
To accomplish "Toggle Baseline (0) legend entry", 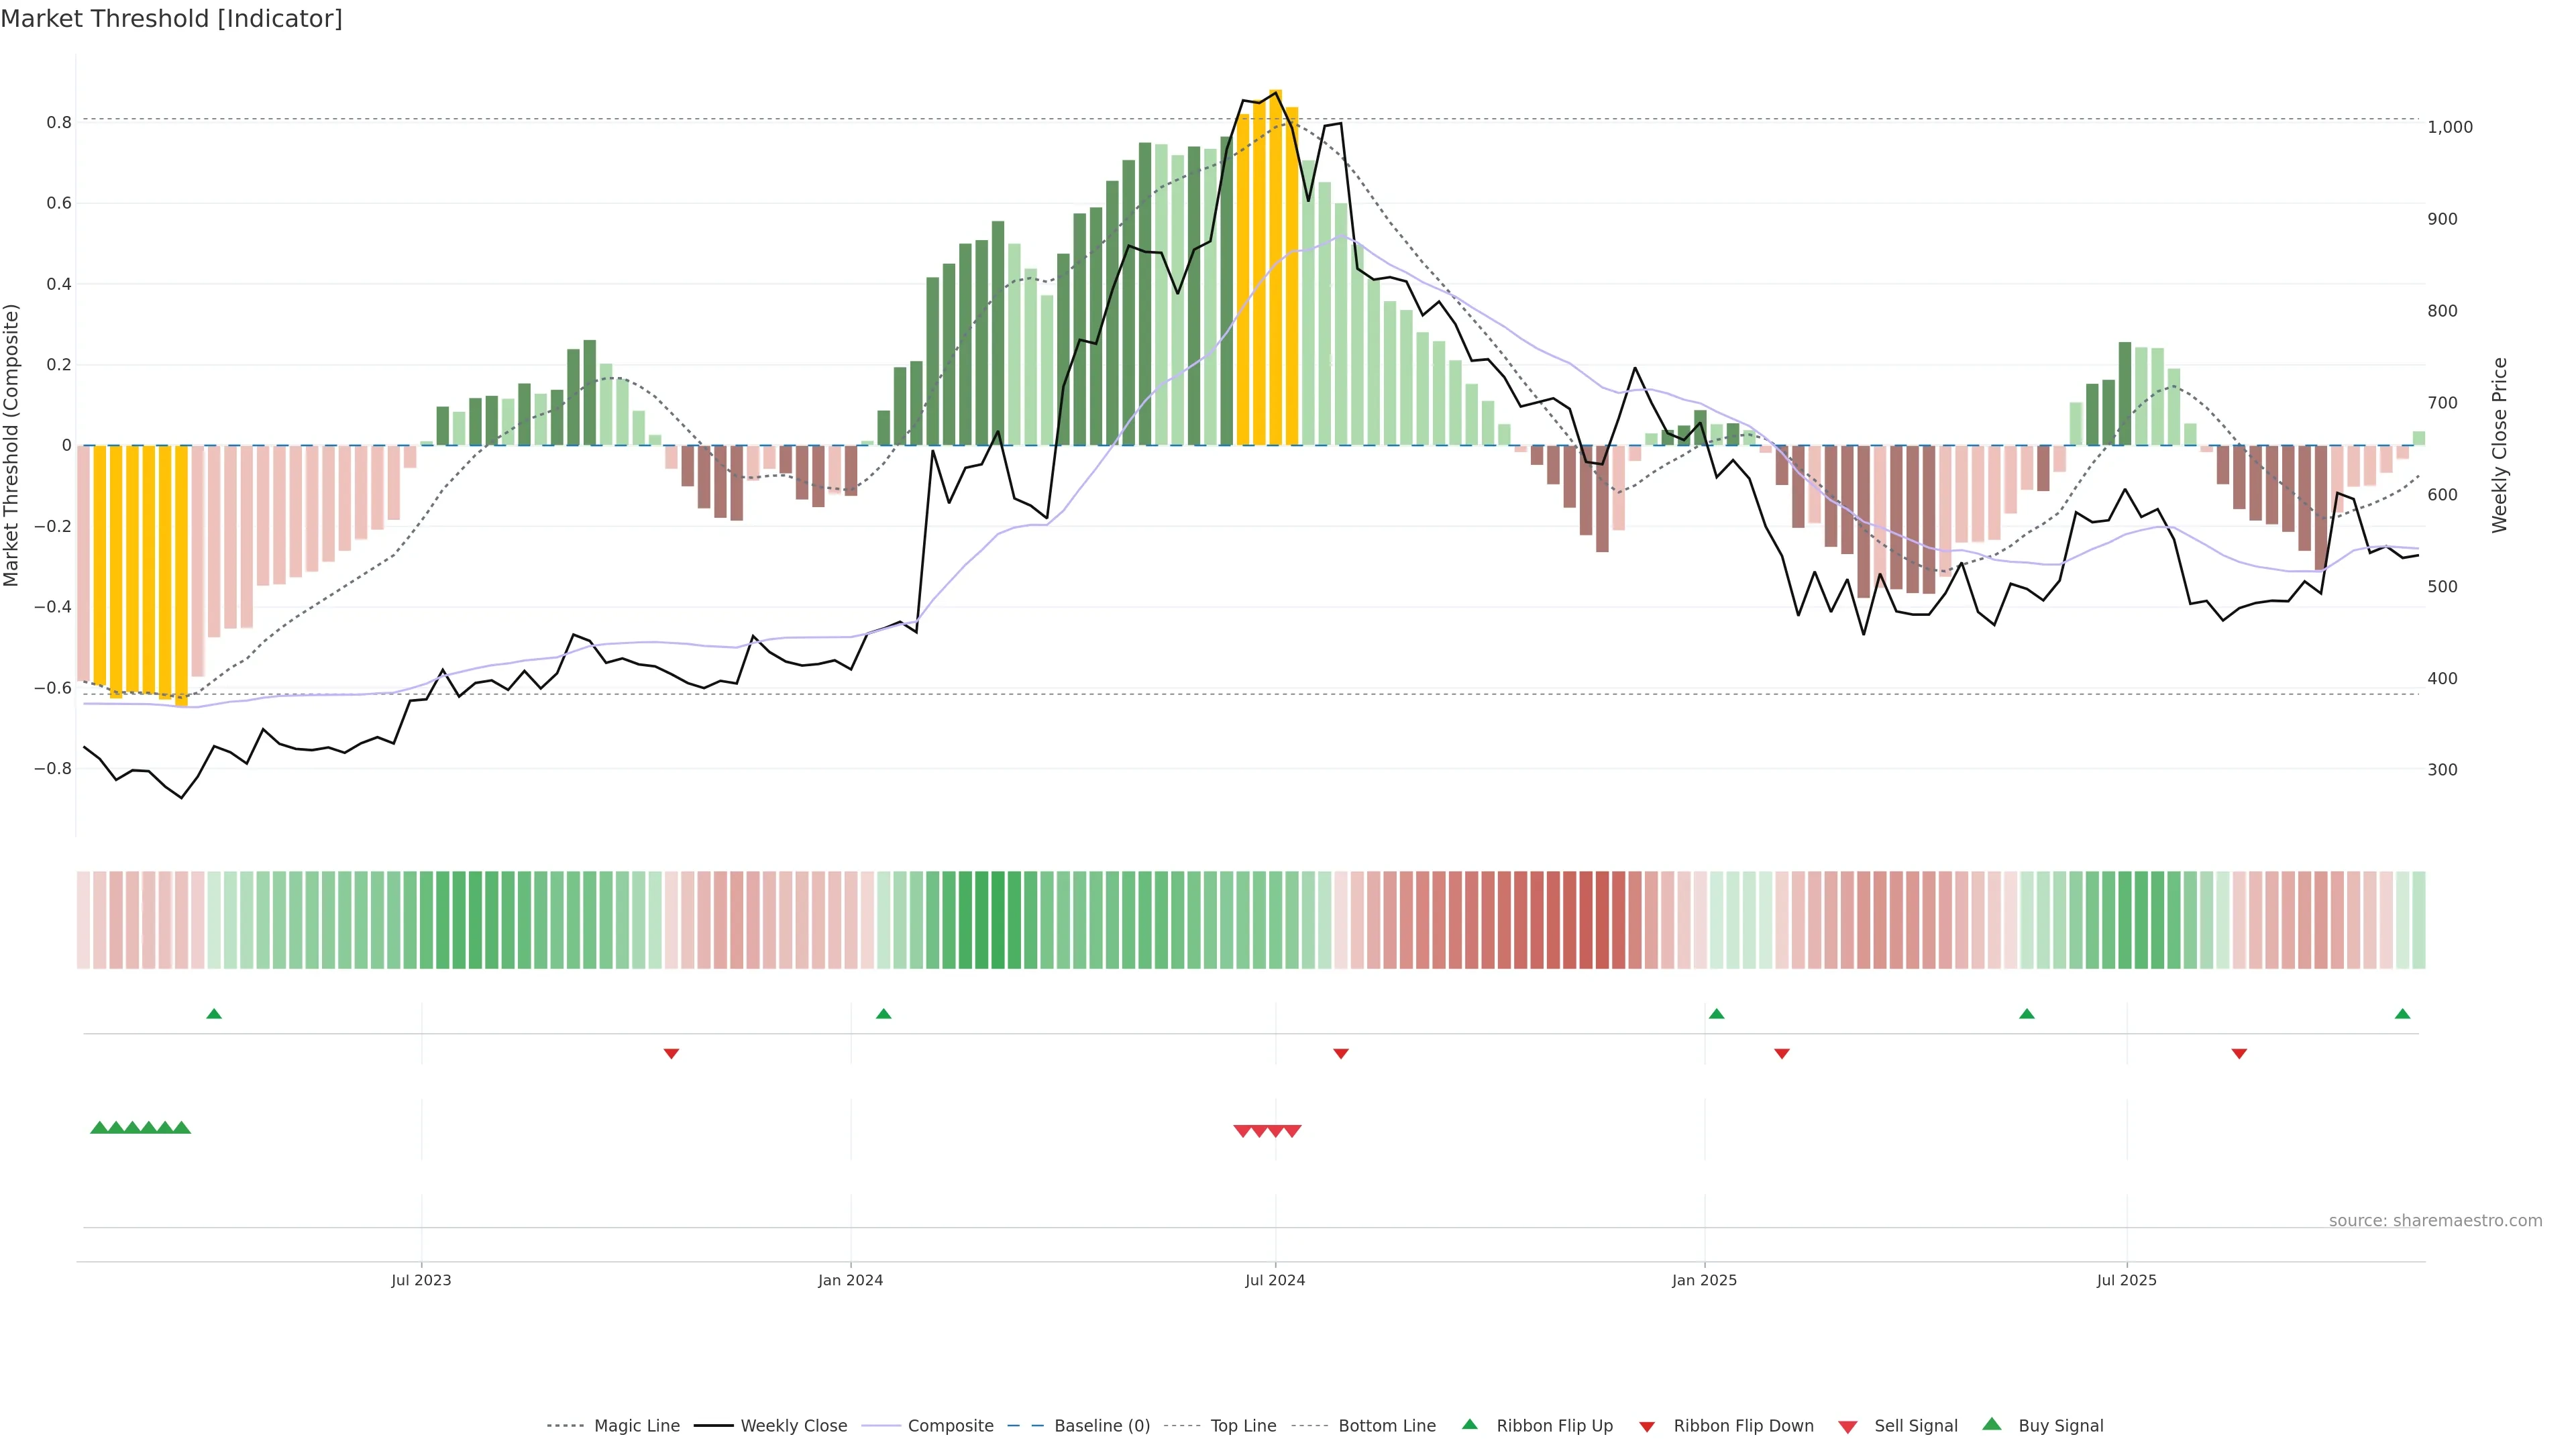I will click(1102, 1426).
